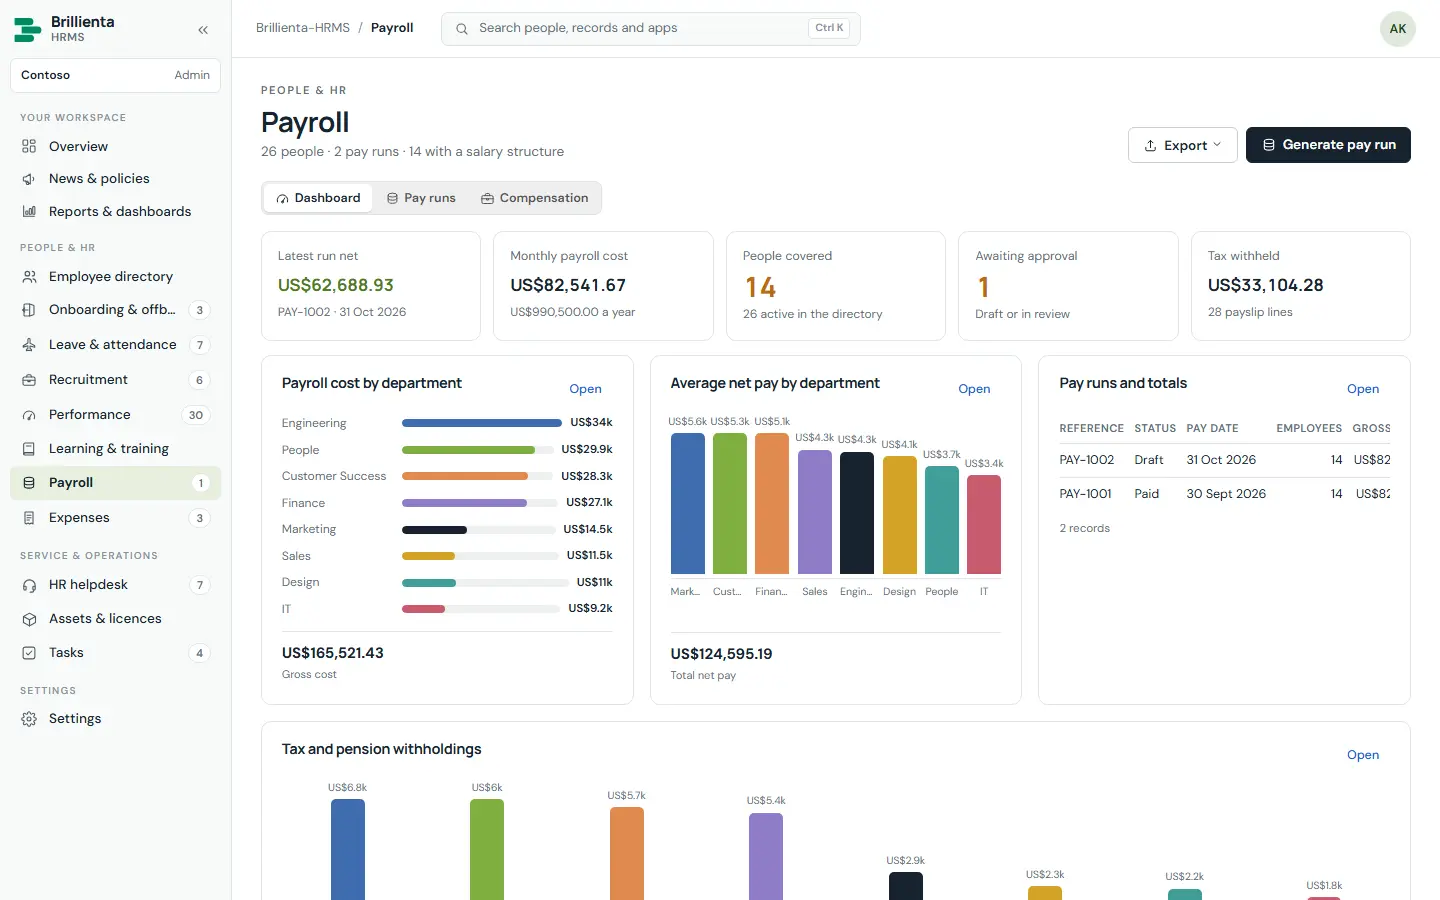Click the Employee directory people icon
Viewport: 1440px width, 900px height.
(29, 277)
